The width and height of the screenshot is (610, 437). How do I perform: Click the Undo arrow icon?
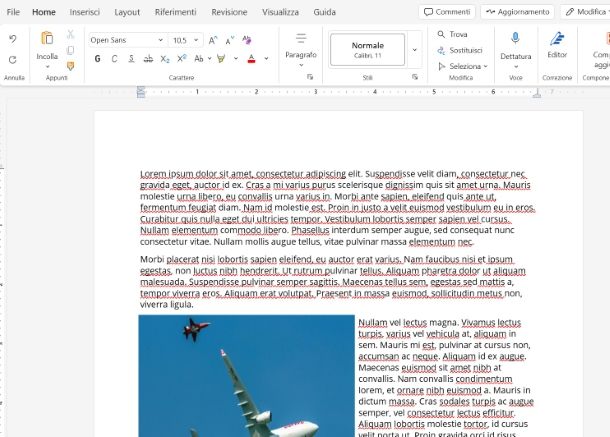coord(12,39)
